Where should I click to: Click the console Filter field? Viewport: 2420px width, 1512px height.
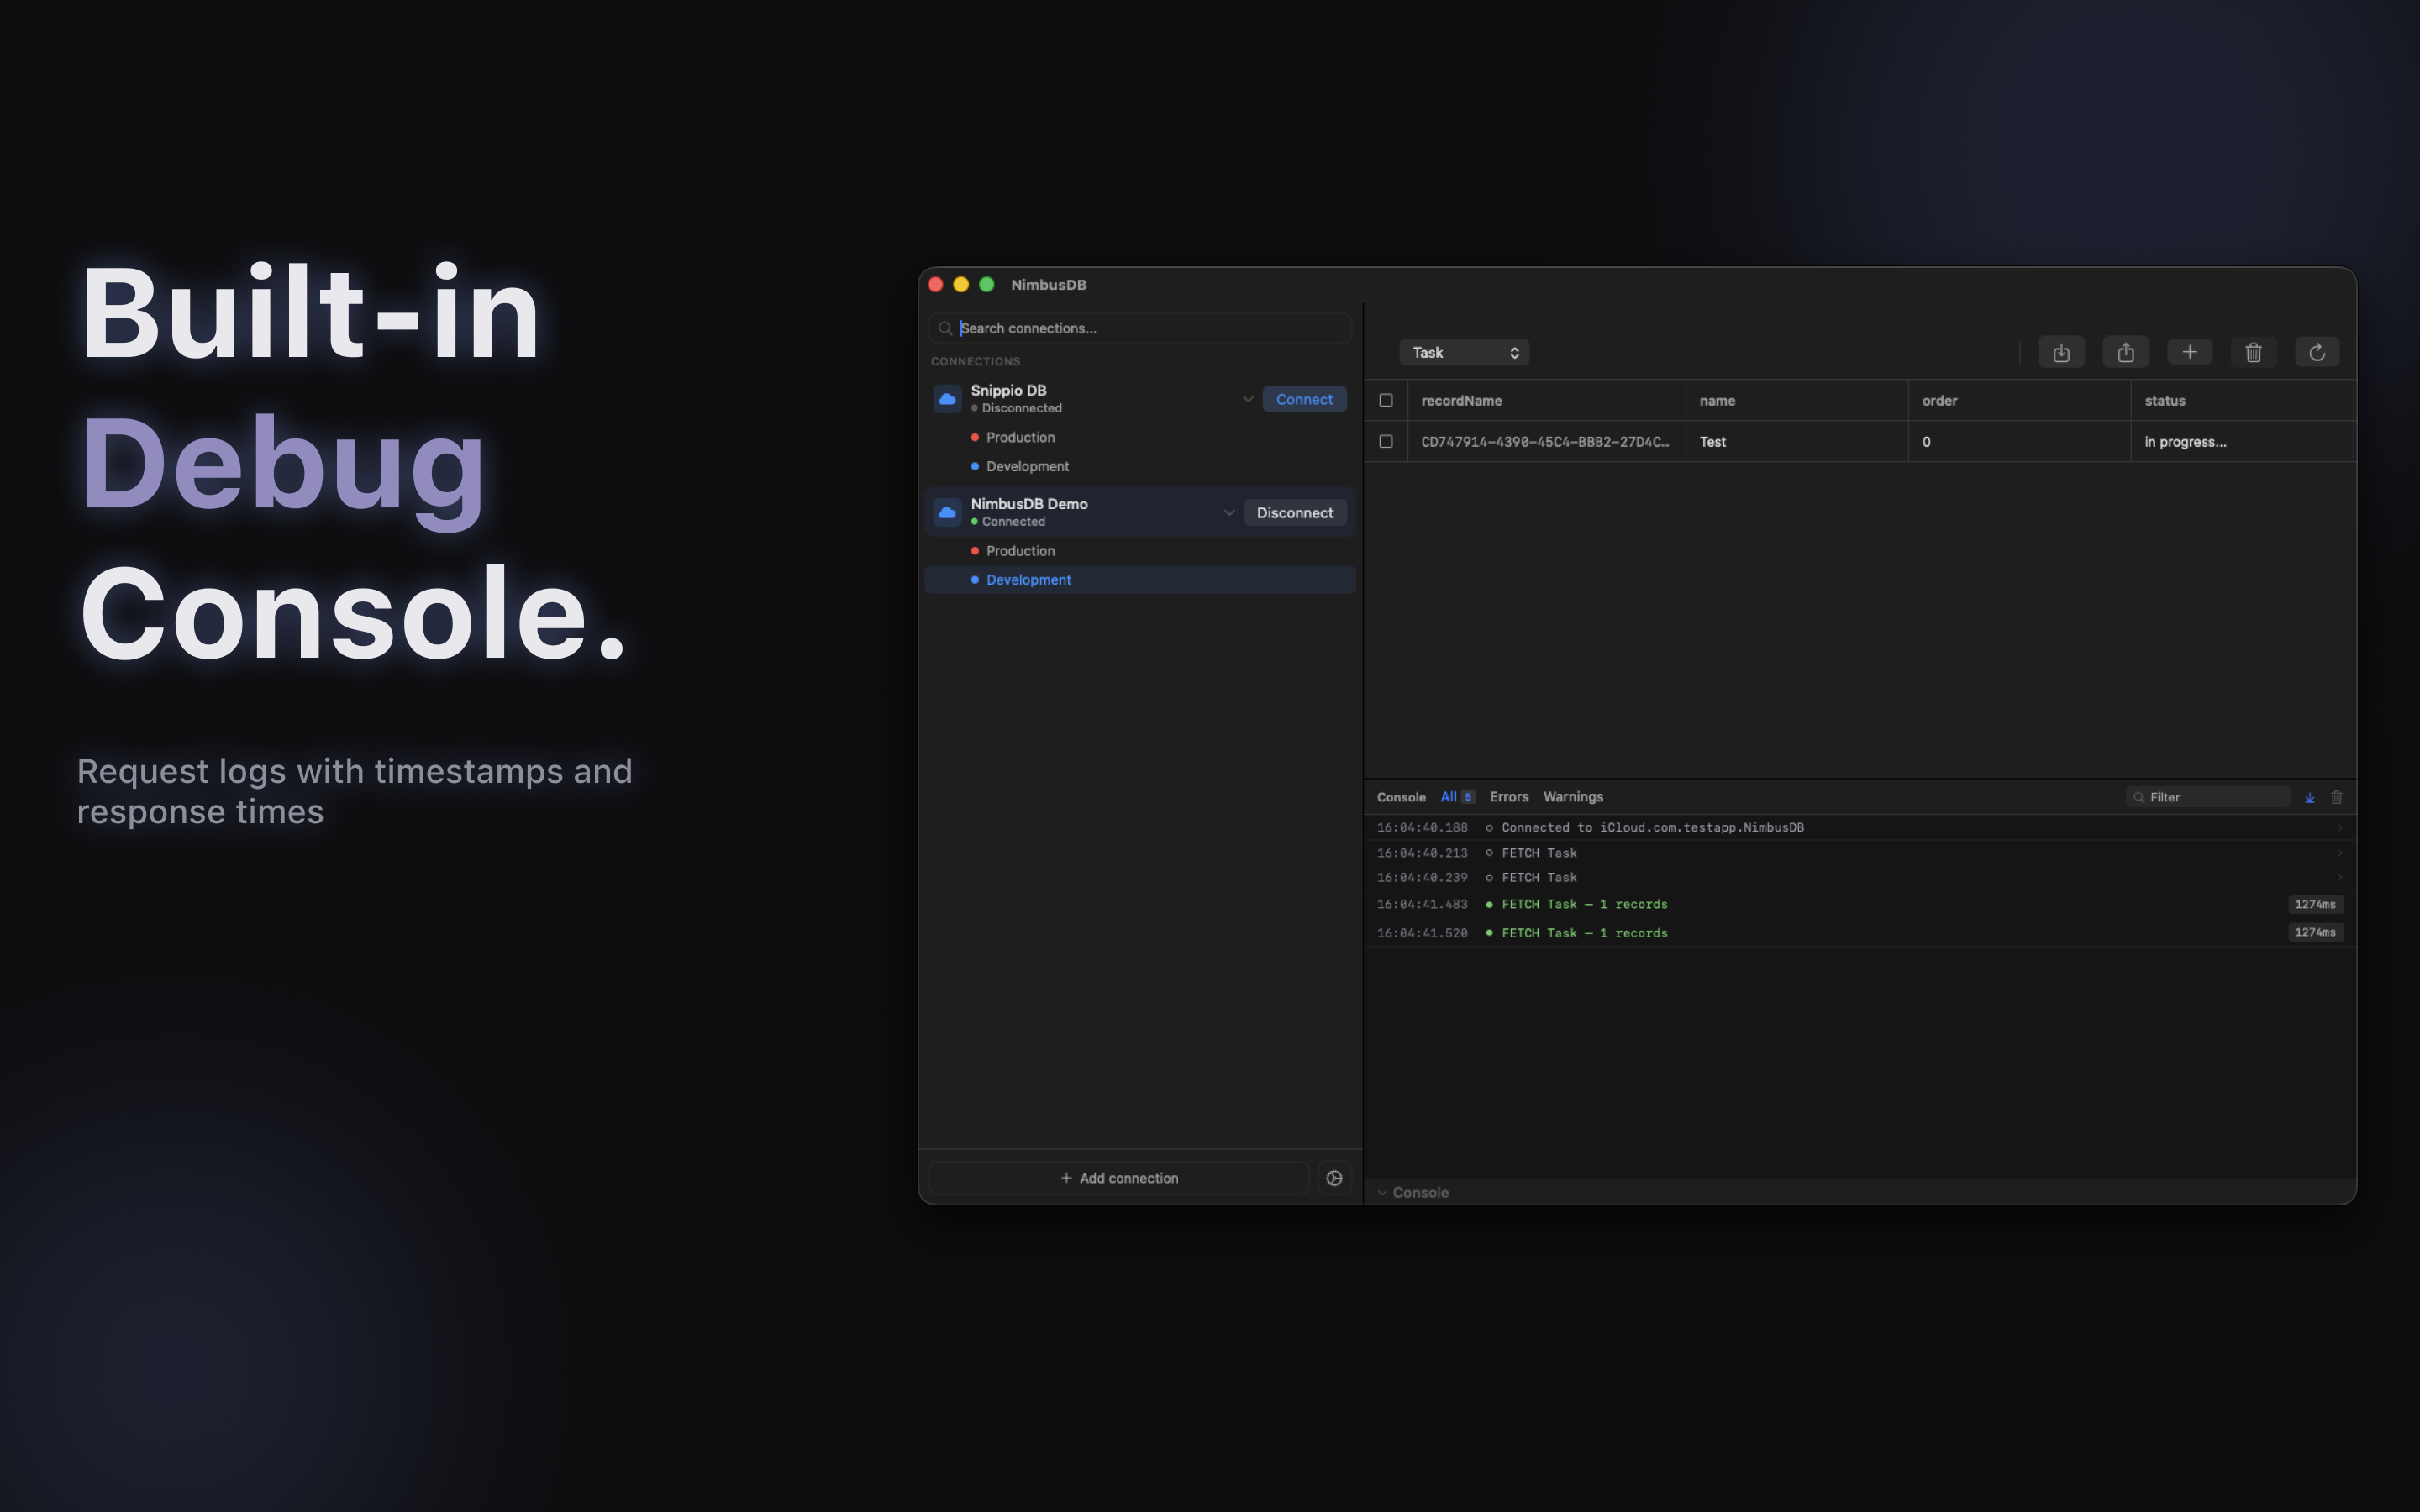[2207, 797]
